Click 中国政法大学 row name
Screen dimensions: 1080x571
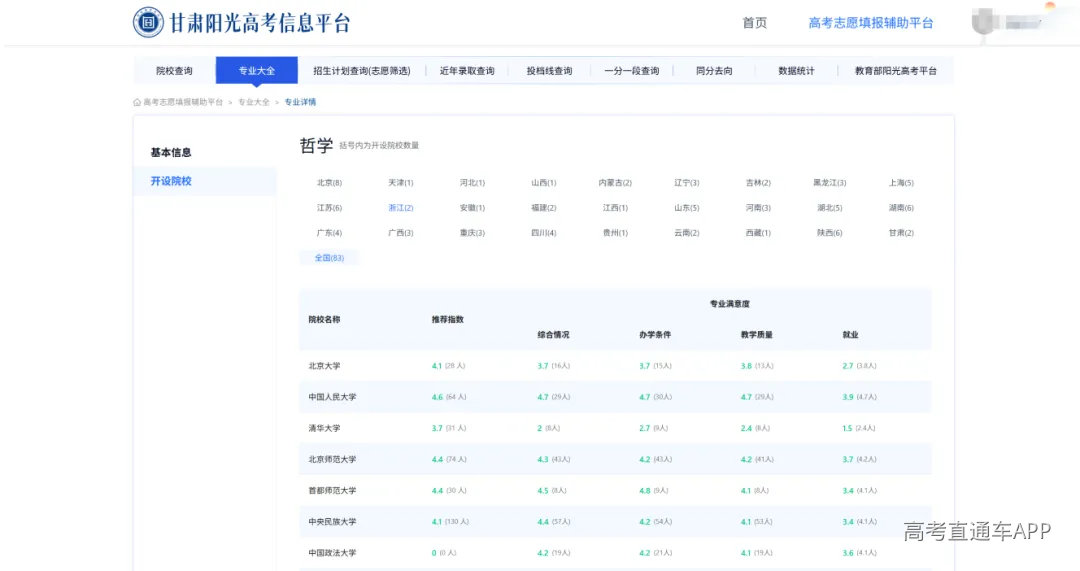tap(332, 552)
